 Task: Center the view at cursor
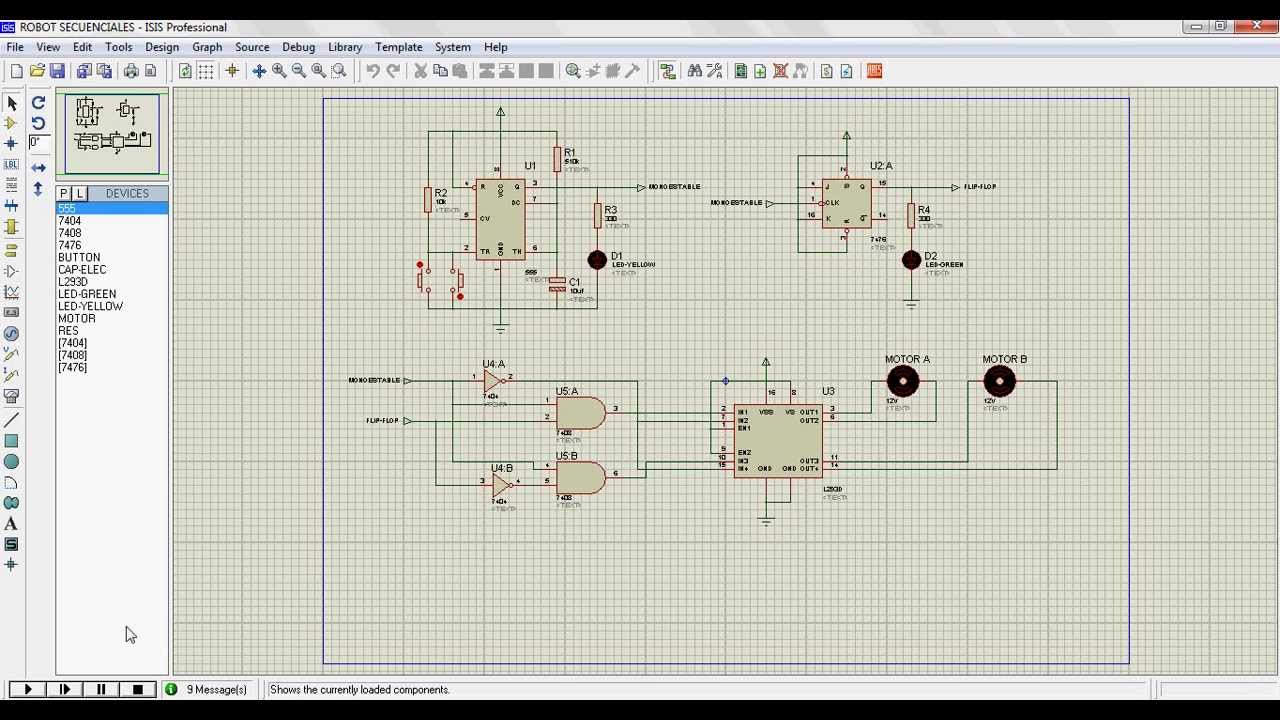[x=259, y=71]
